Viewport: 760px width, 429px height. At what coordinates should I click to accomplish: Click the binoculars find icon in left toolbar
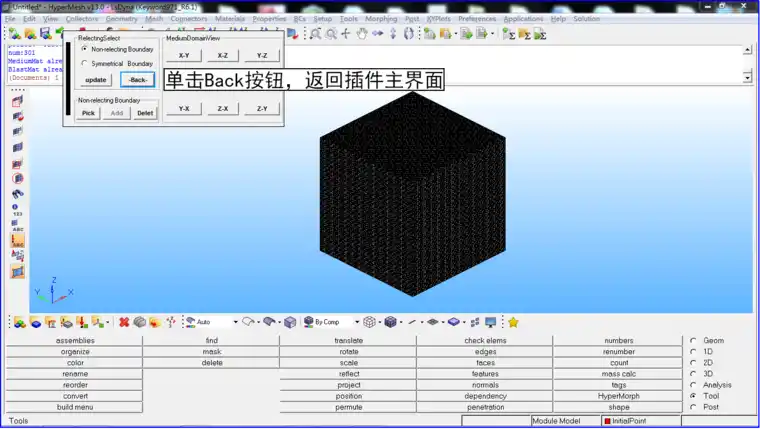[x=17, y=194]
